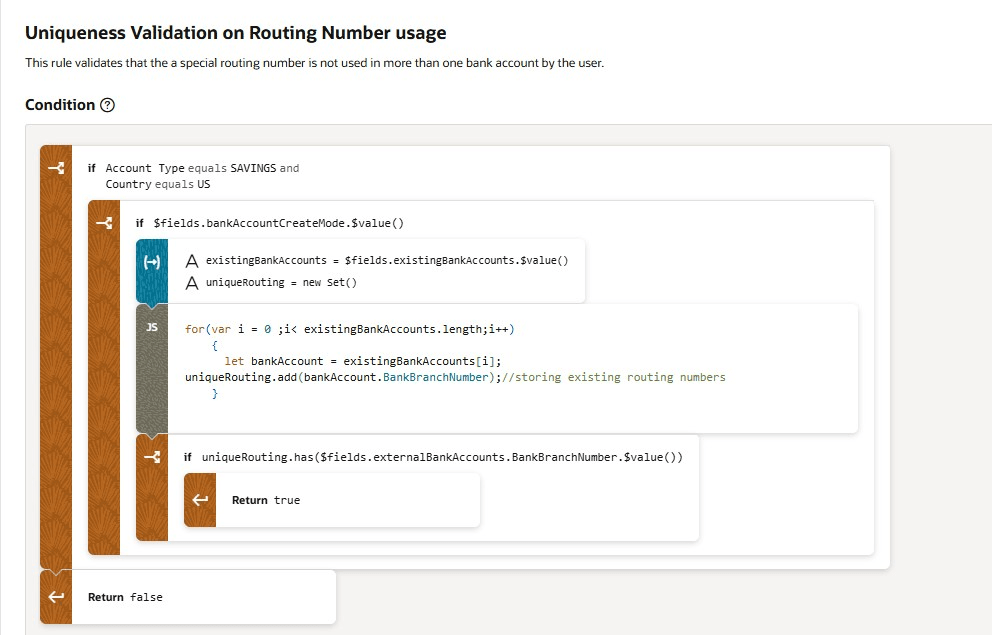Select the bankAccountCreateMode if-branch icon
Image resolution: width=992 pixels, height=635 pixels.
[104, 222]
